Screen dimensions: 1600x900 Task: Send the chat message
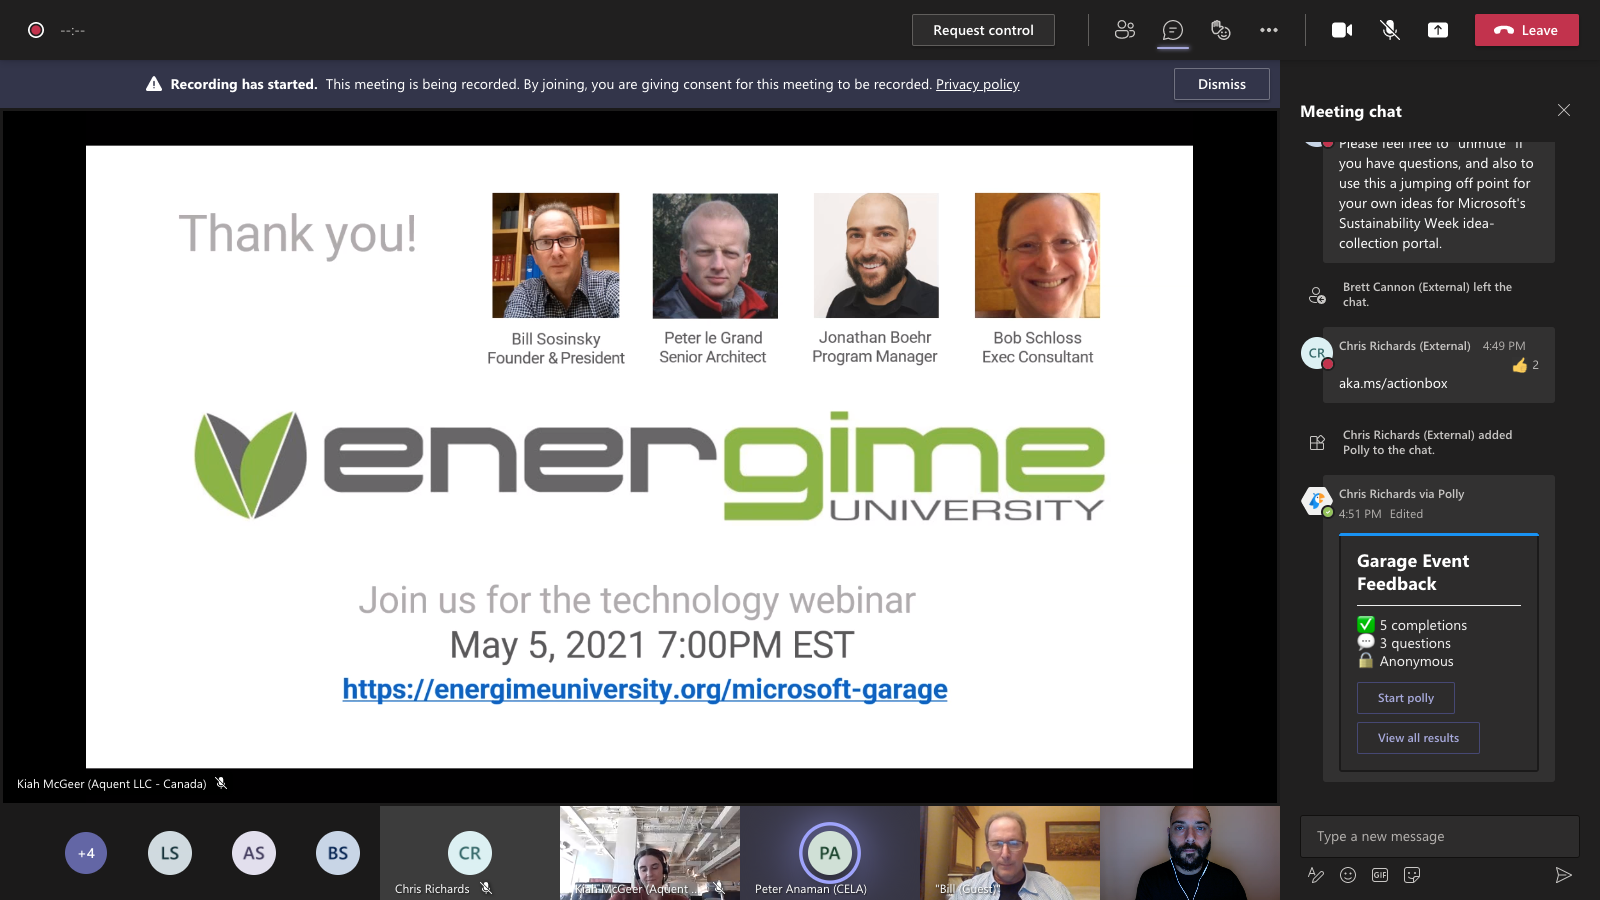[1564, 875]
